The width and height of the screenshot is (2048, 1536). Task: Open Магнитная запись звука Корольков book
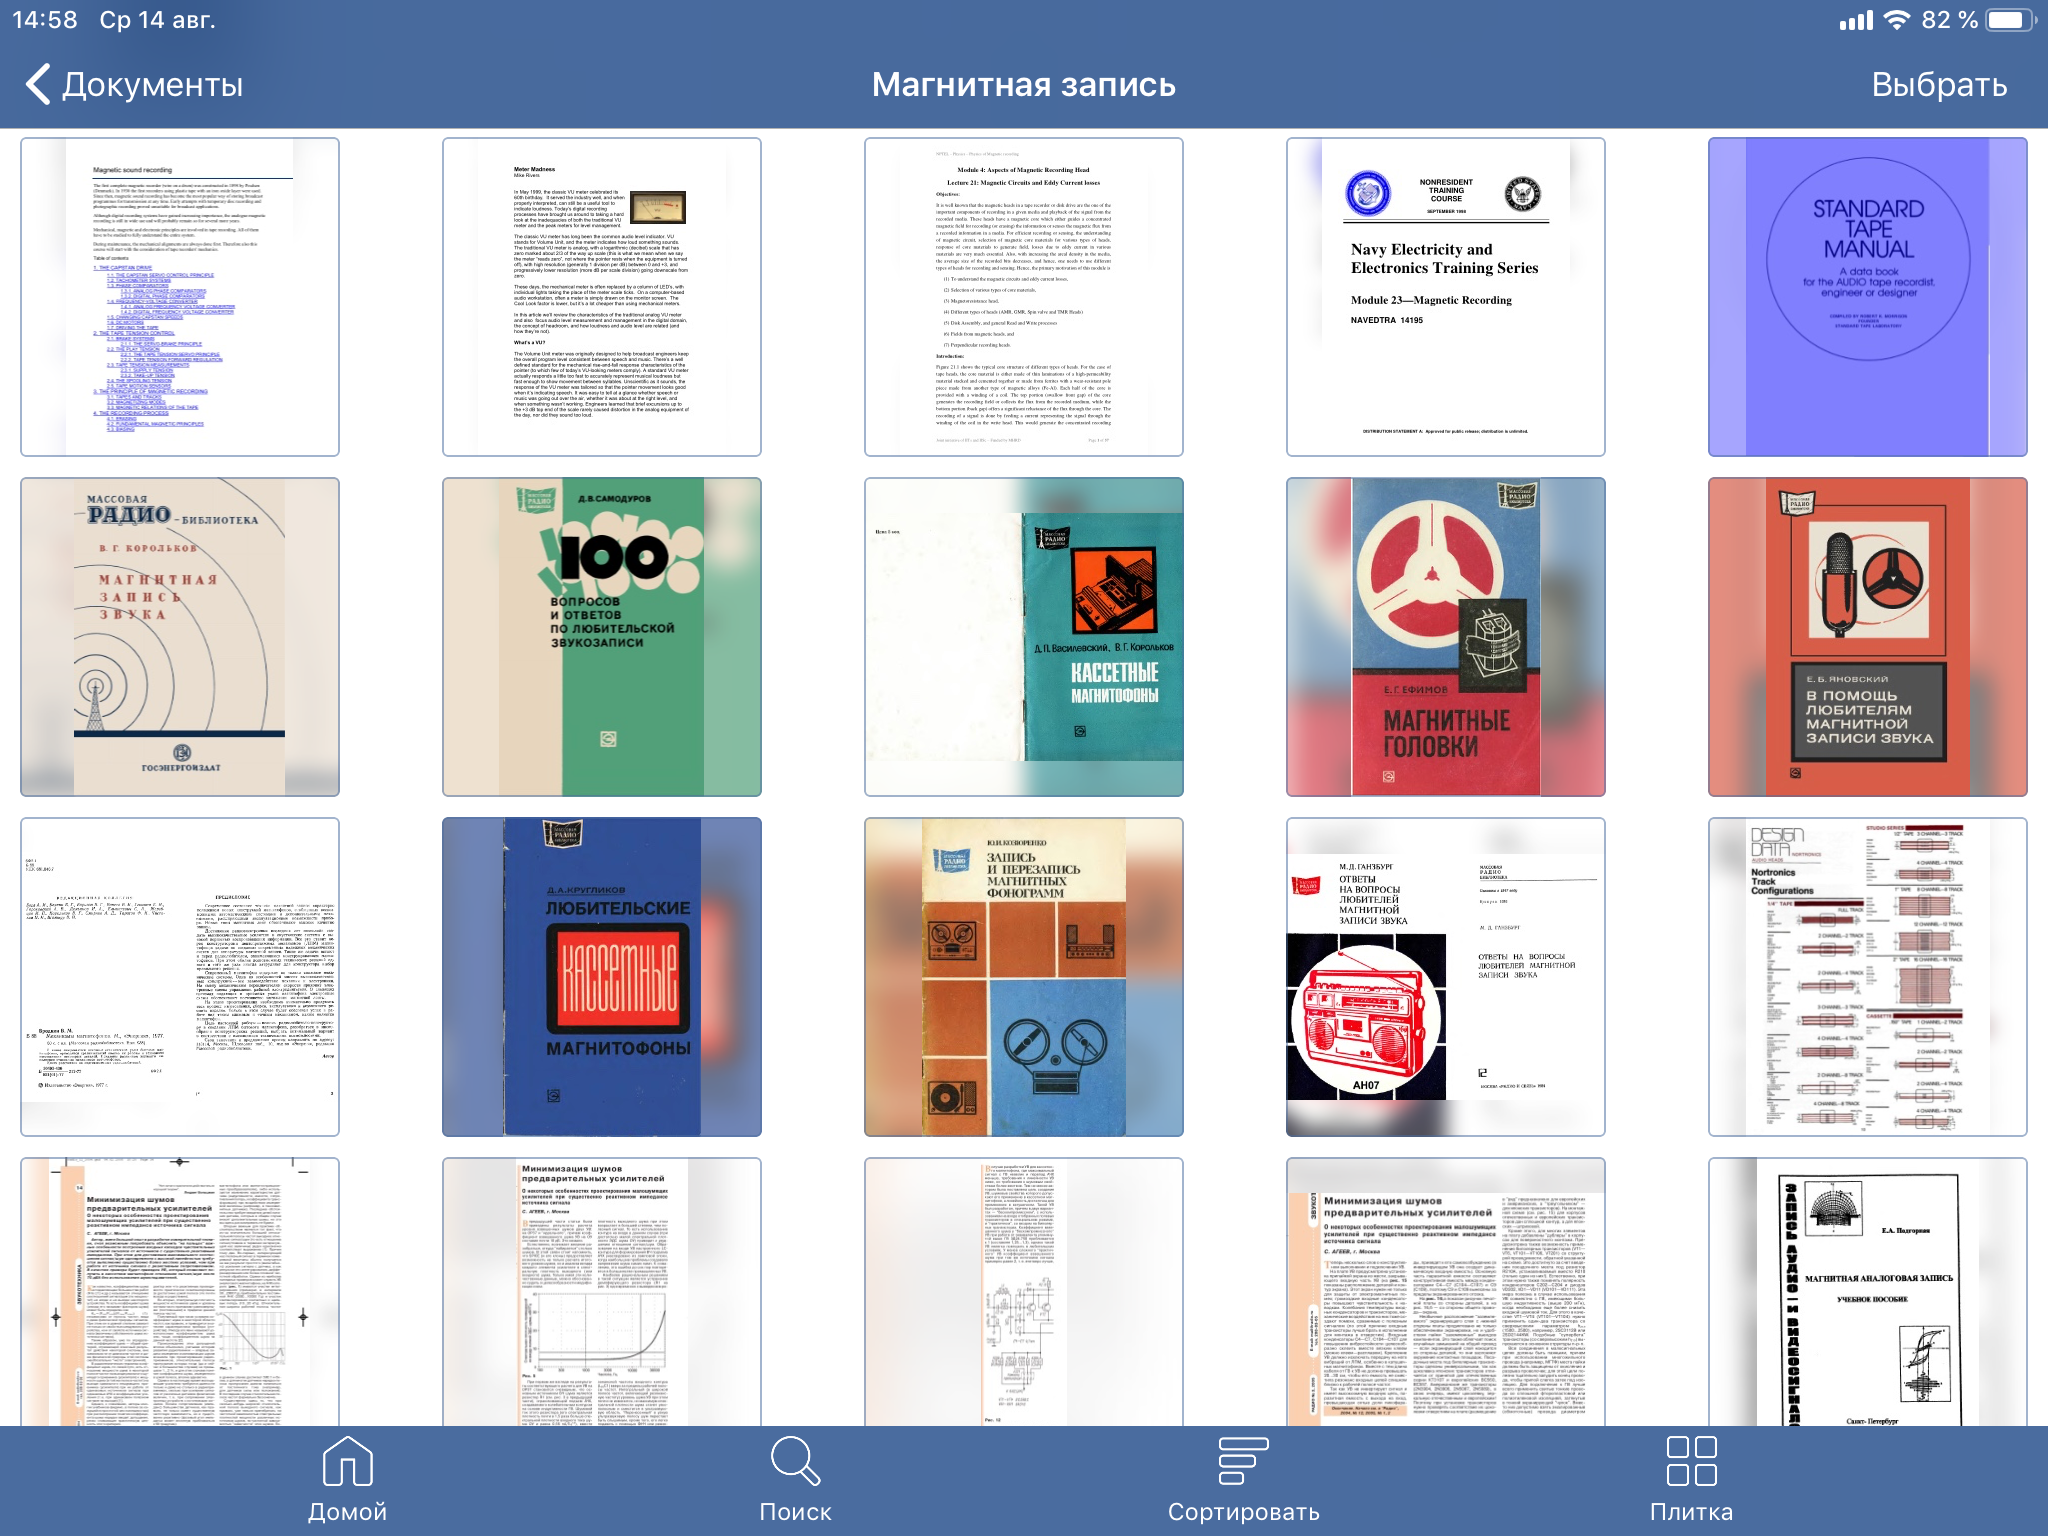coord(180,637)
